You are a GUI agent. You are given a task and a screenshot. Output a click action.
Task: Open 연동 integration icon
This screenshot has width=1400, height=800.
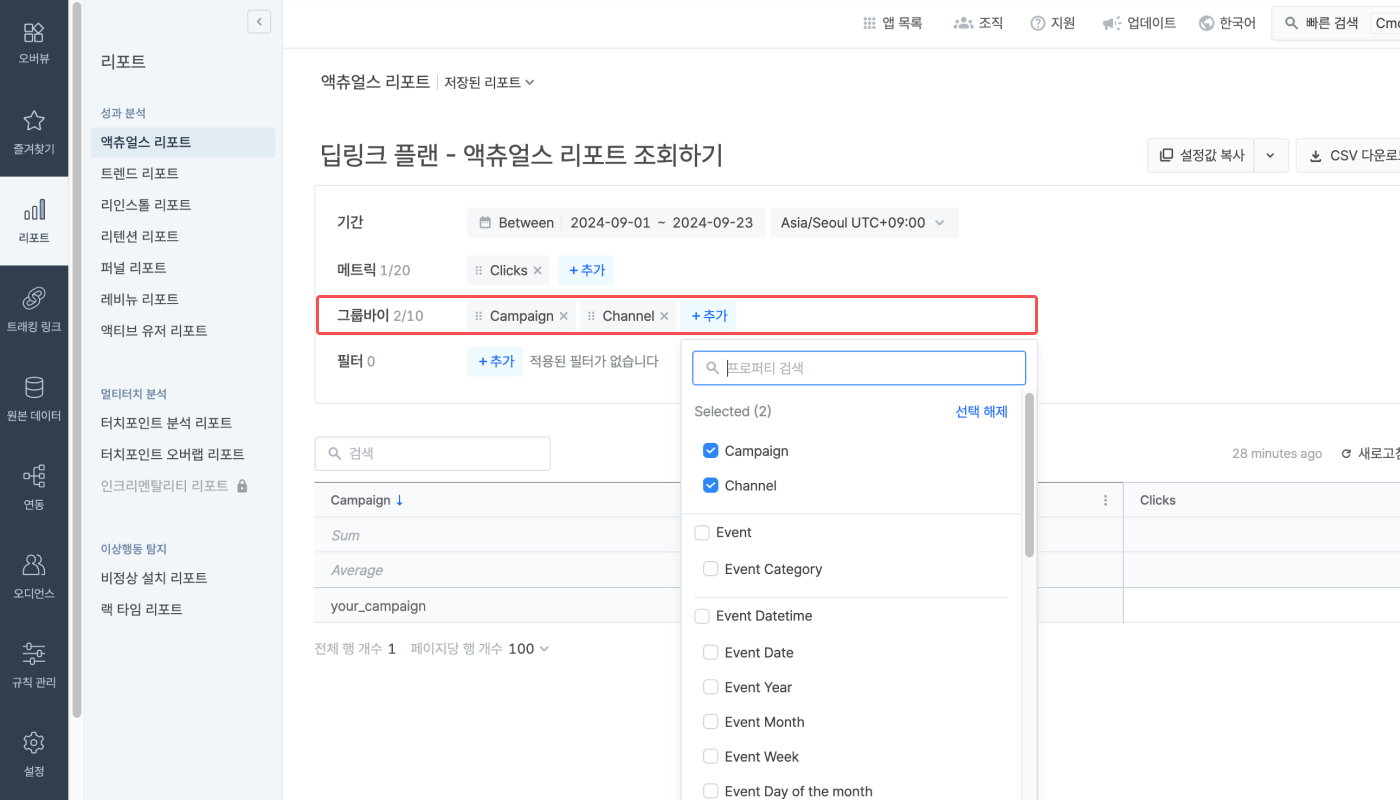tap(34, 476)
